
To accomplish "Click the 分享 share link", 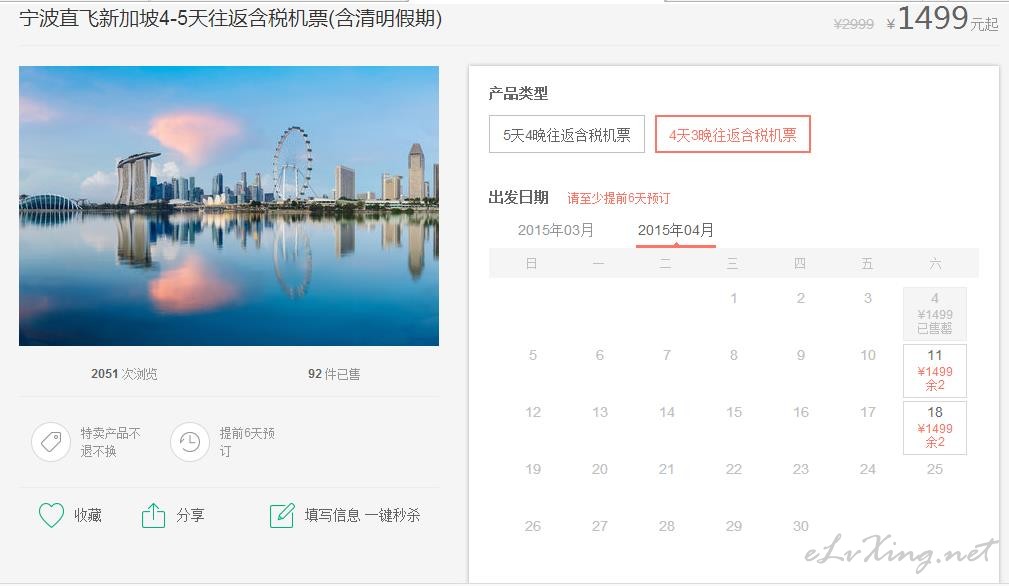I will point(190,515).
